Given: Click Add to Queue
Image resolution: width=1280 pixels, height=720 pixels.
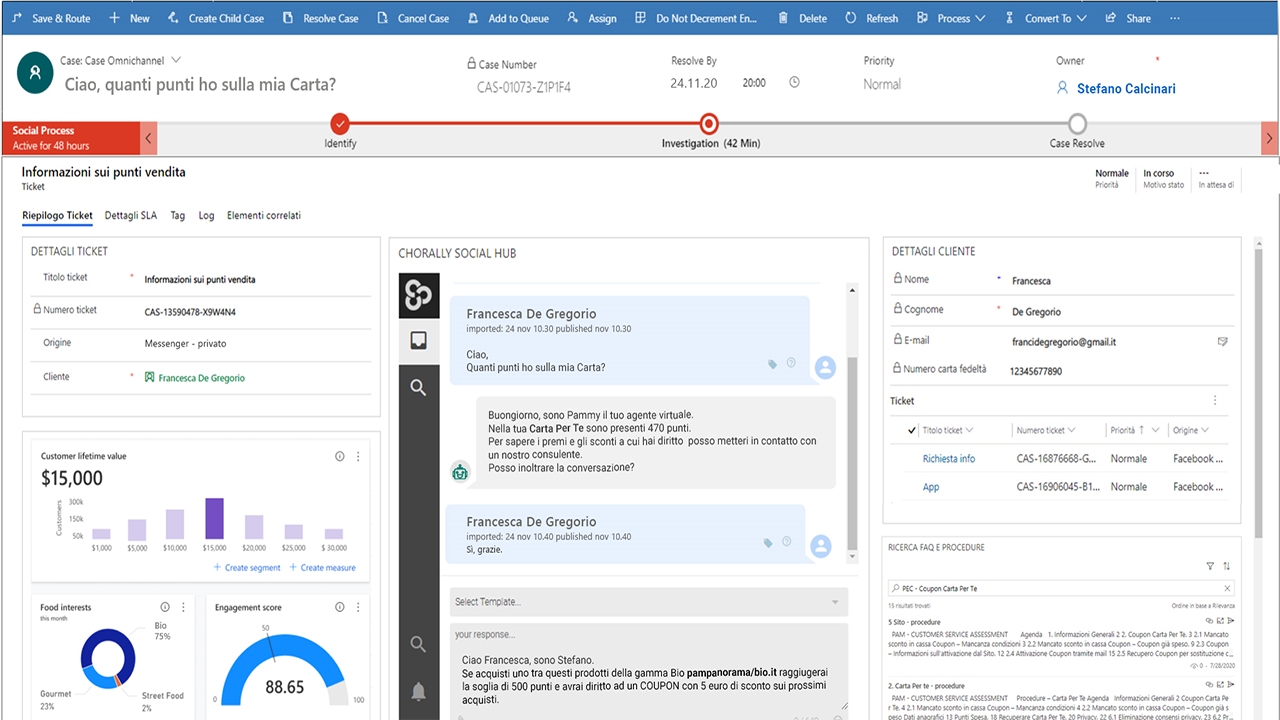Looking at the screenshot, I should click(x=508, y=18).
